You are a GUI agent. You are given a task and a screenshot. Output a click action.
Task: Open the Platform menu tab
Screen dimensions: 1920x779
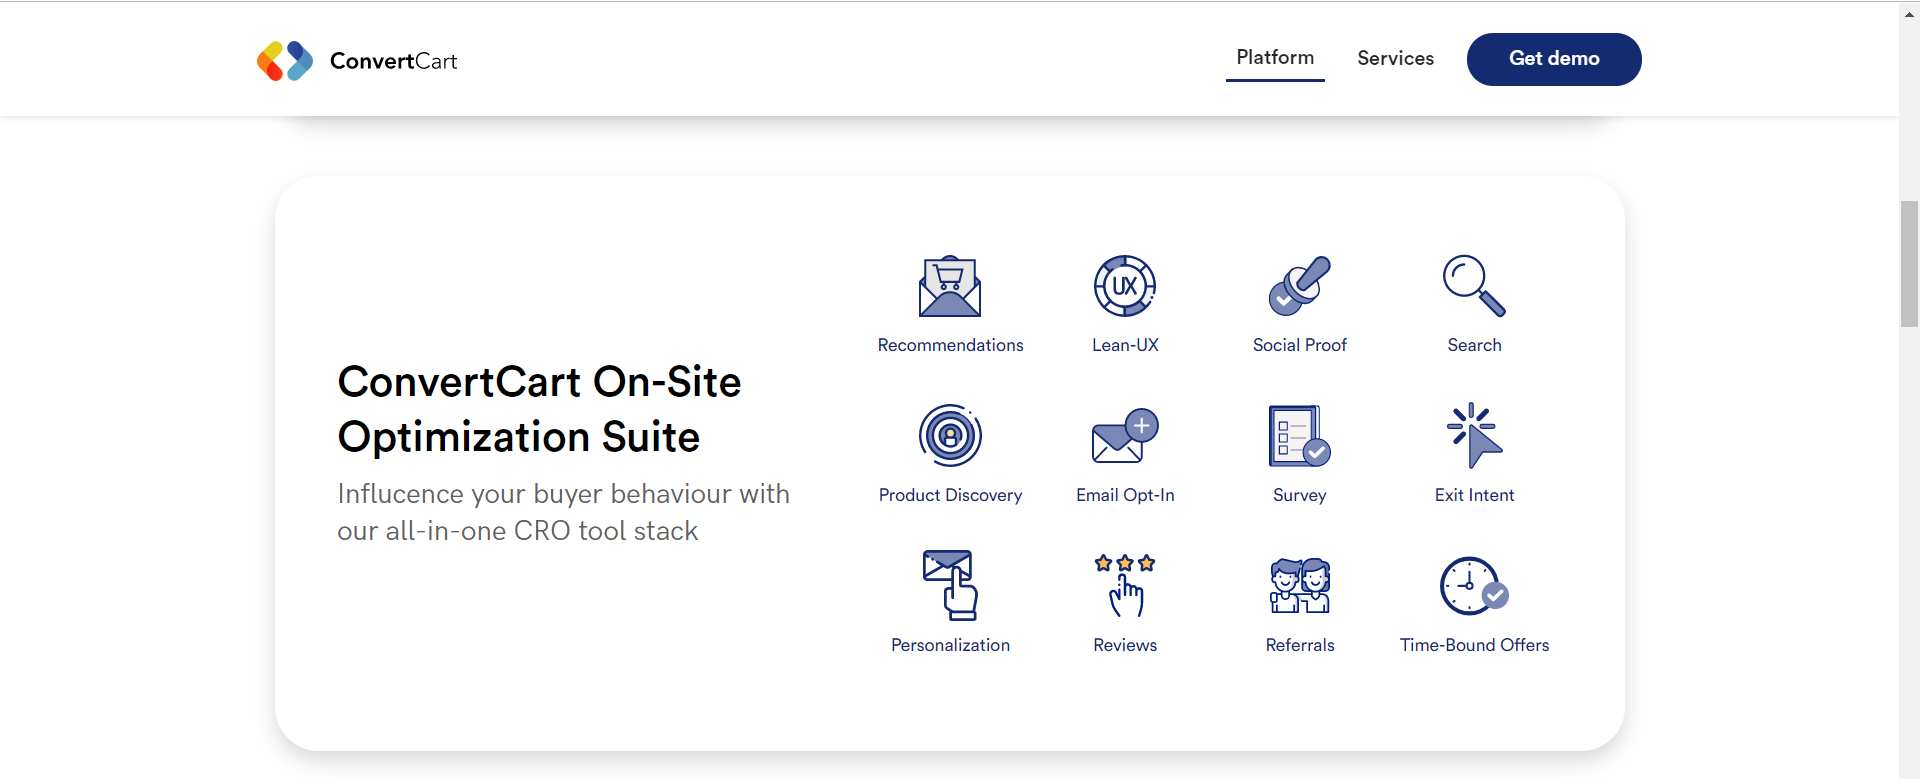[x=1275, y=58]
